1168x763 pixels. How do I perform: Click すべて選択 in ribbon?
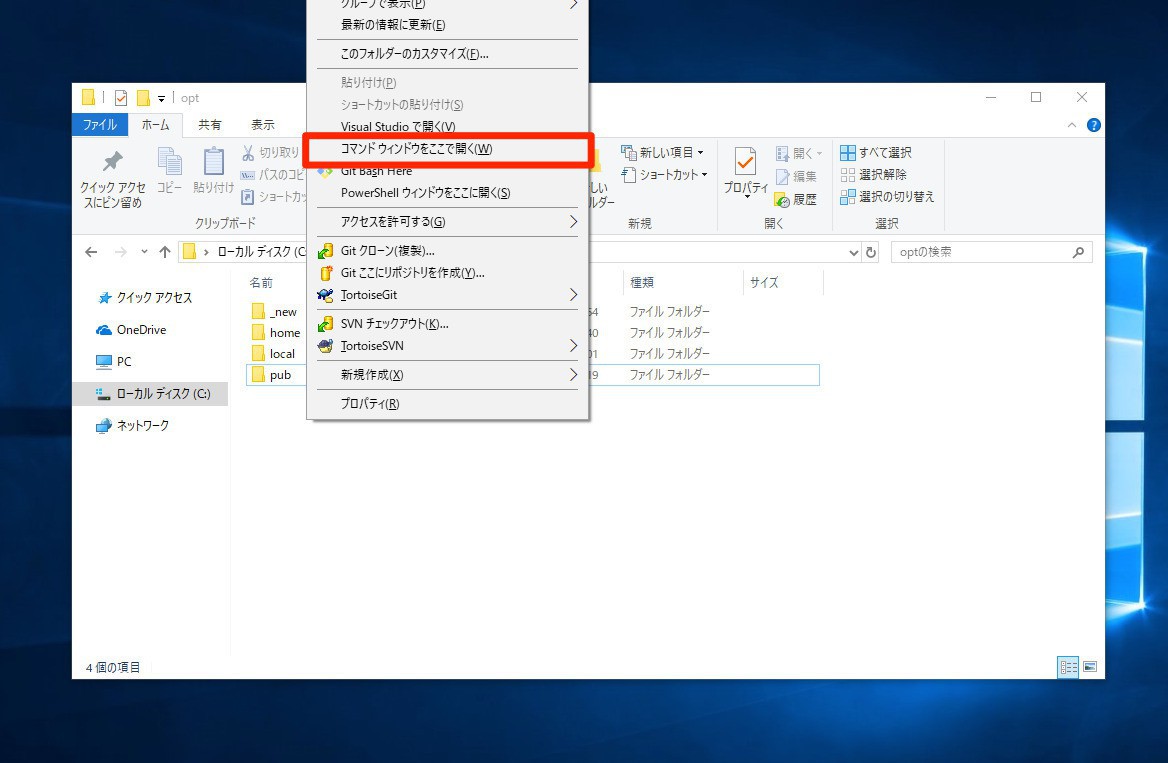[x=876, y=153]
